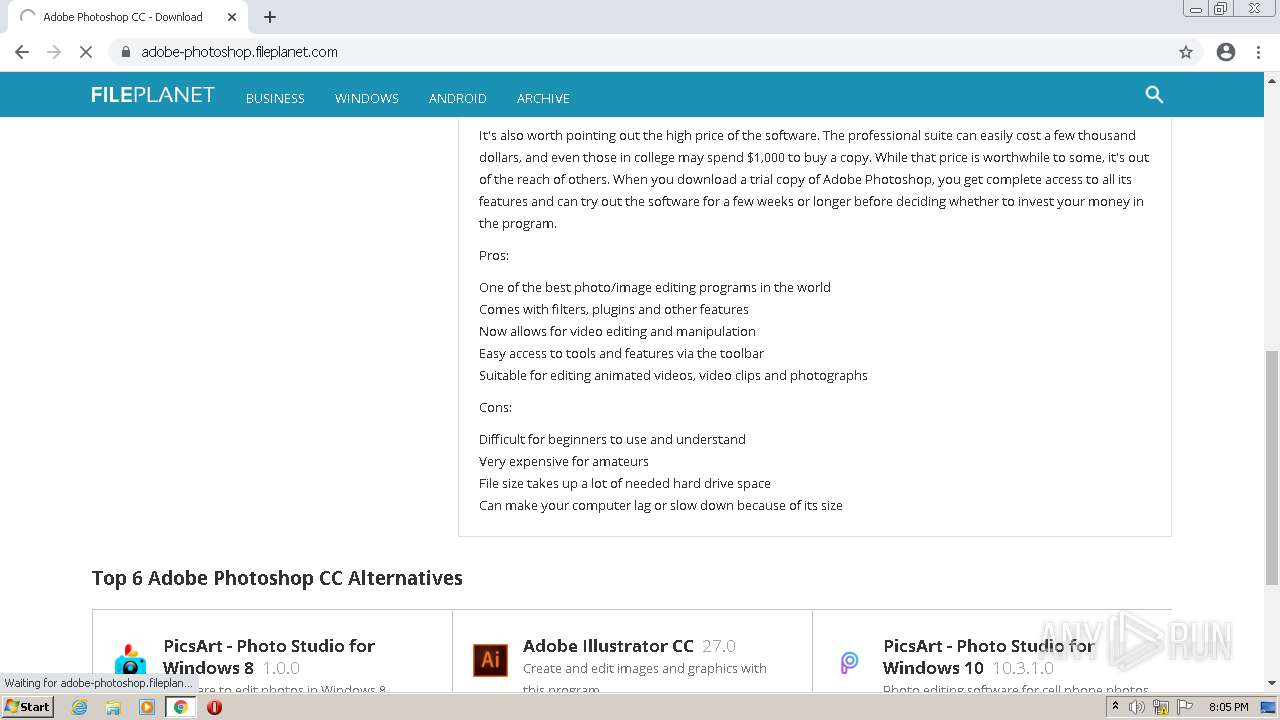Click 'Can make your computer lag or slow down' line
1280x720 pixels.
[x=661, y=505]
